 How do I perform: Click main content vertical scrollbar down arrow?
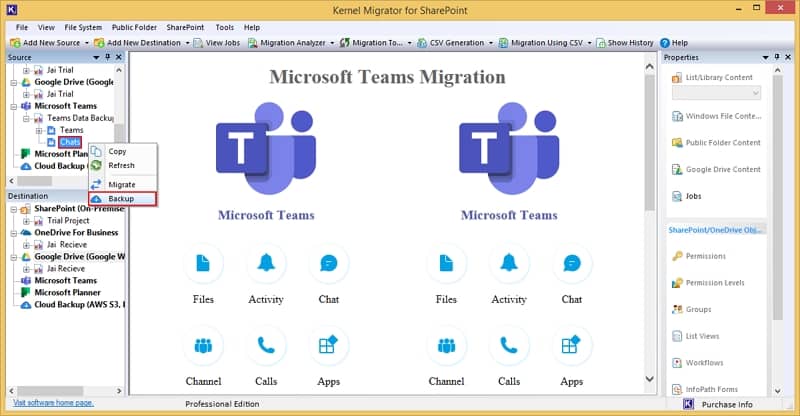click(649, 379)
